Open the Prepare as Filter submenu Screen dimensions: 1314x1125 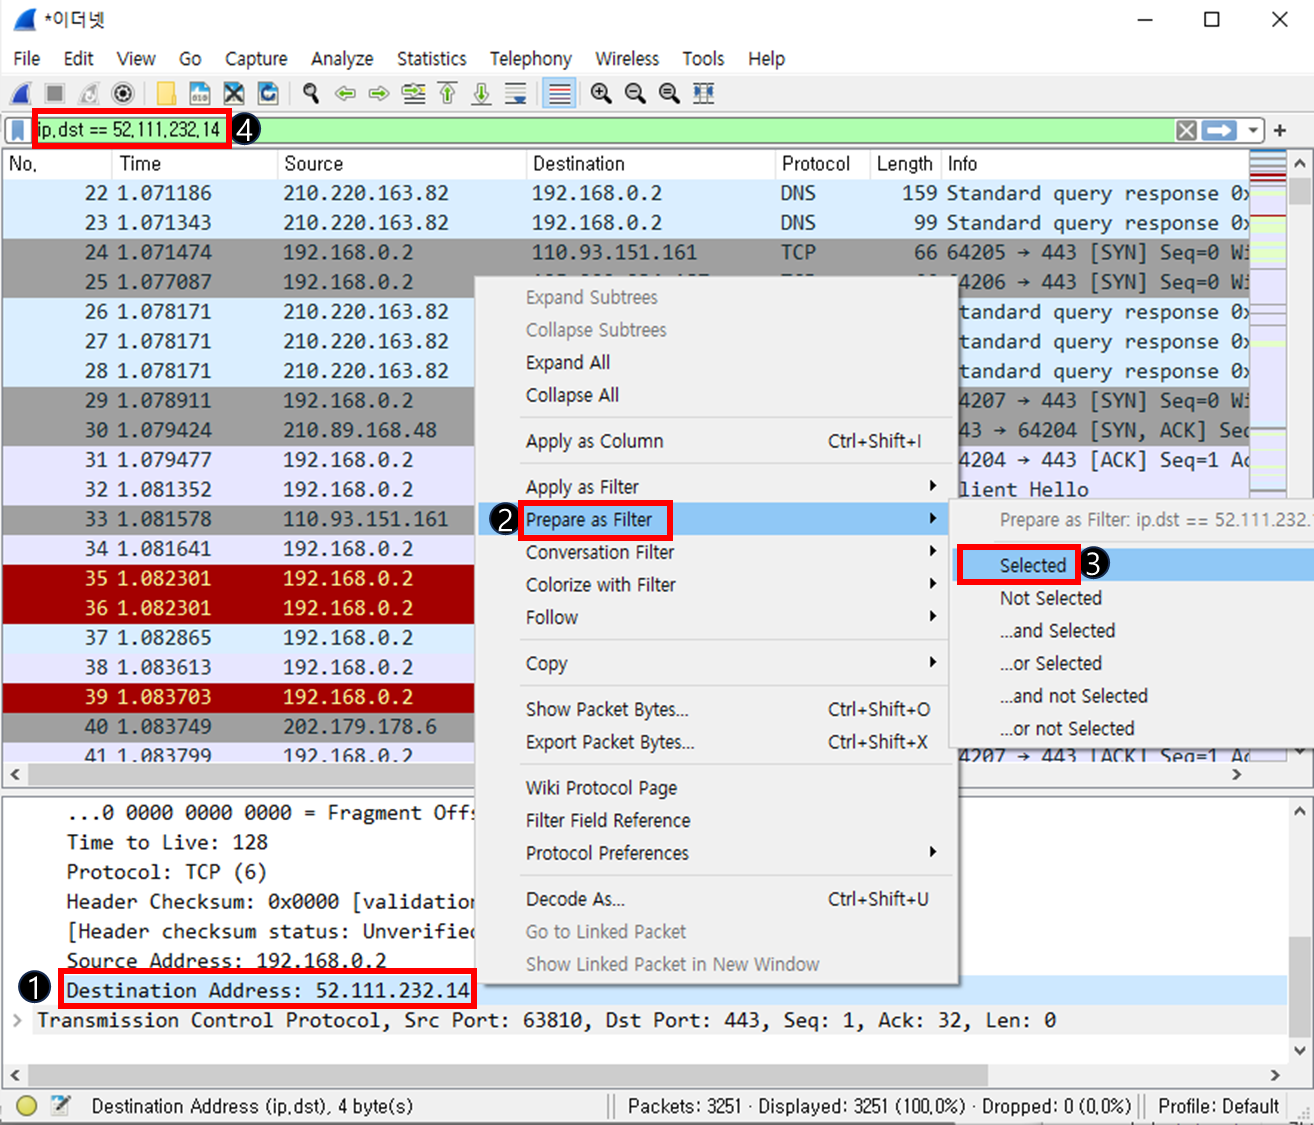717,519
